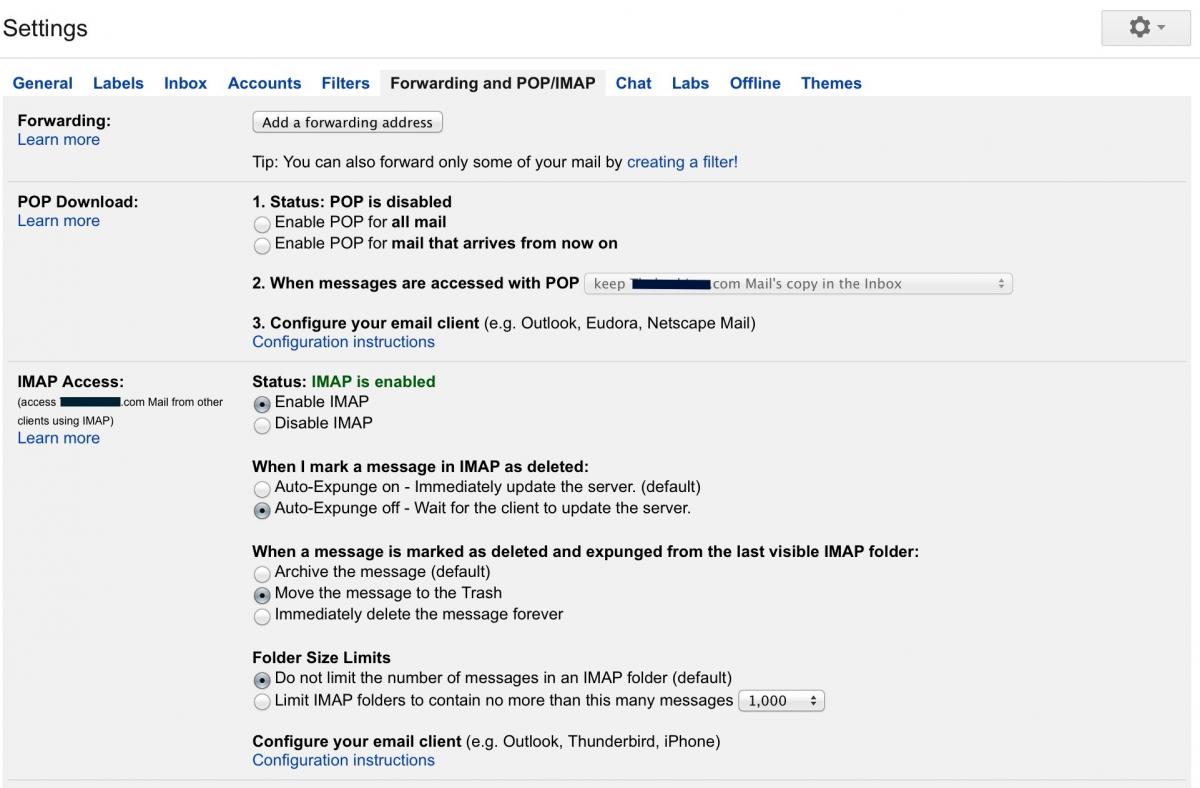
Task: Open Learn more under POP Download
Action: coord(58,221)
